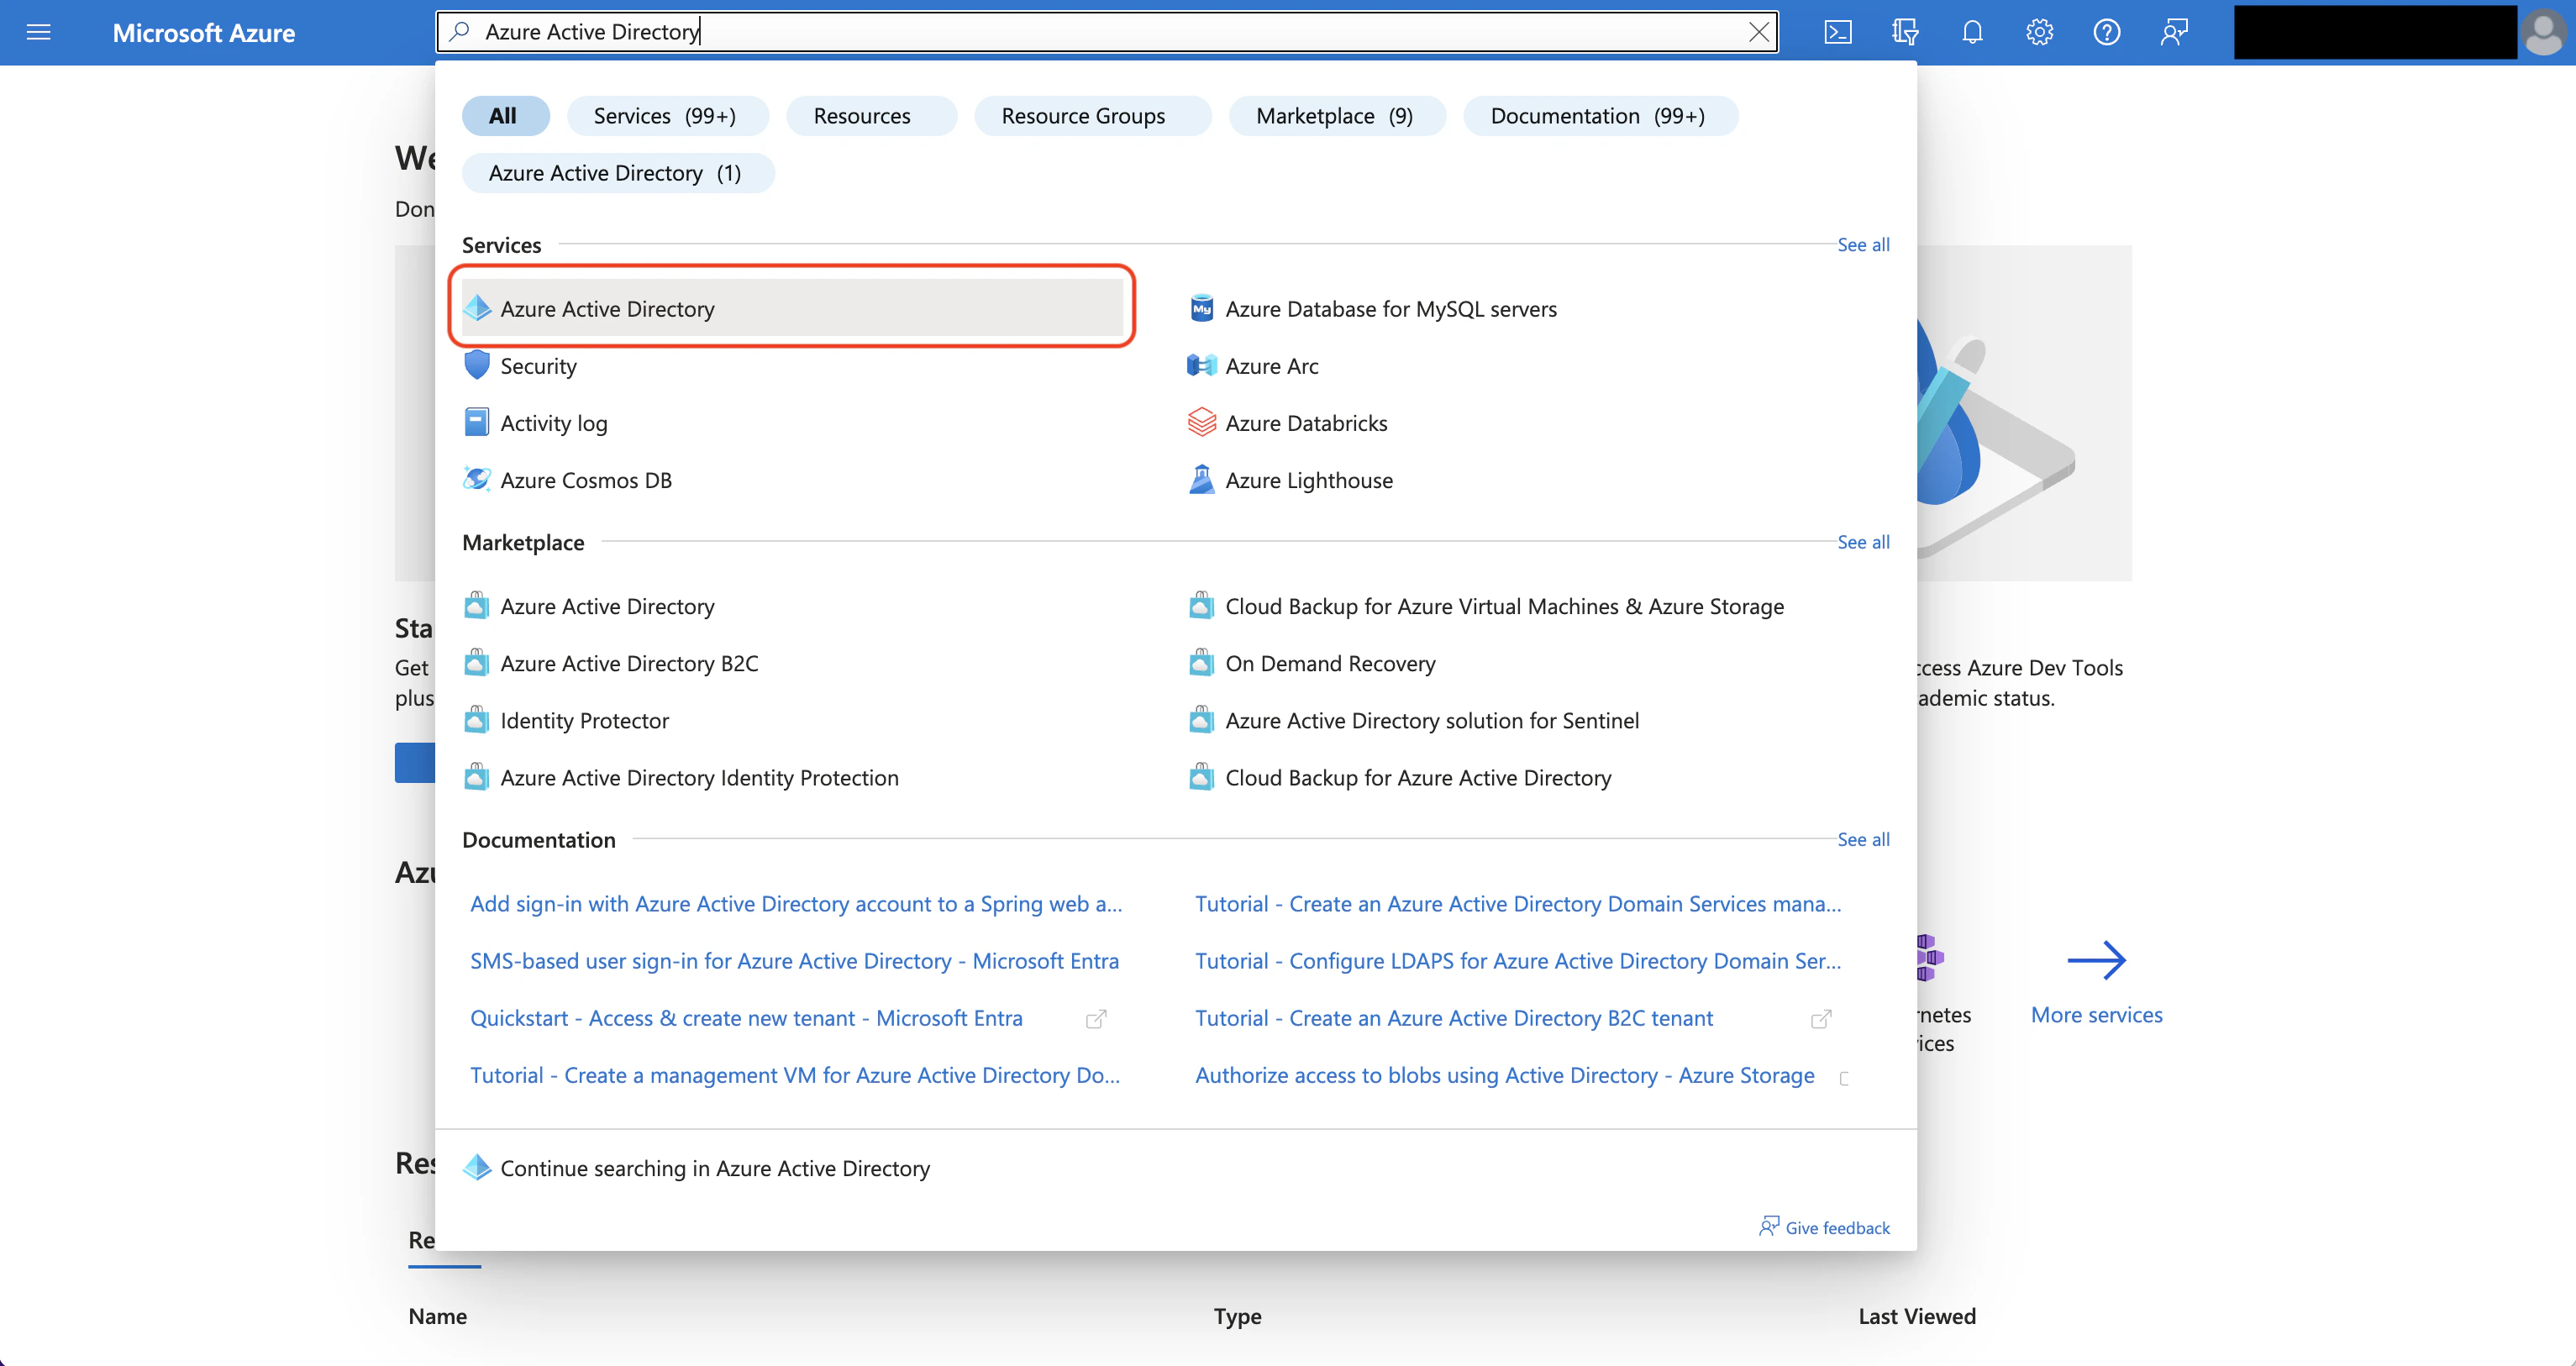Open portal settings gear
The image size is (2576, 1366).
point(2039,32)
